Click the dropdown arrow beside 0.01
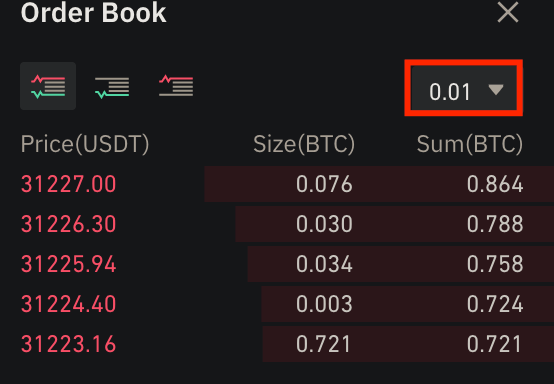The width and height of the screenshot is (554, 384). [x=496, y=90]
